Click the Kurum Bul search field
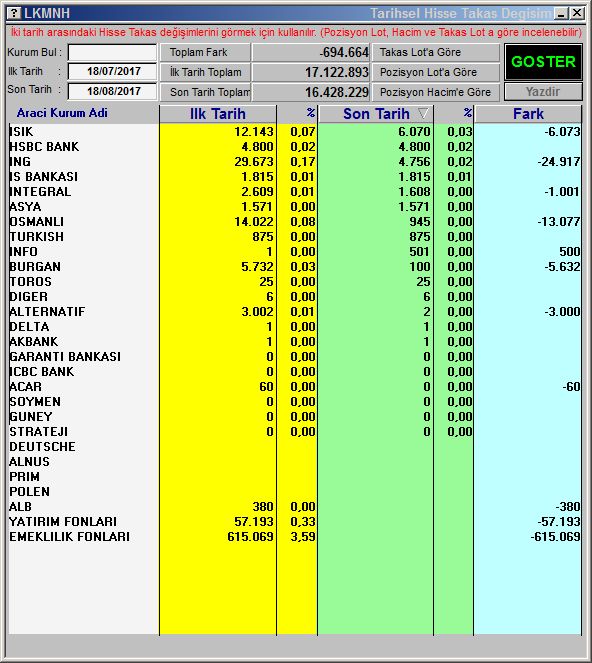Image resolution: width=592 pixels, height=663 pixels. [x=112, y=52]
